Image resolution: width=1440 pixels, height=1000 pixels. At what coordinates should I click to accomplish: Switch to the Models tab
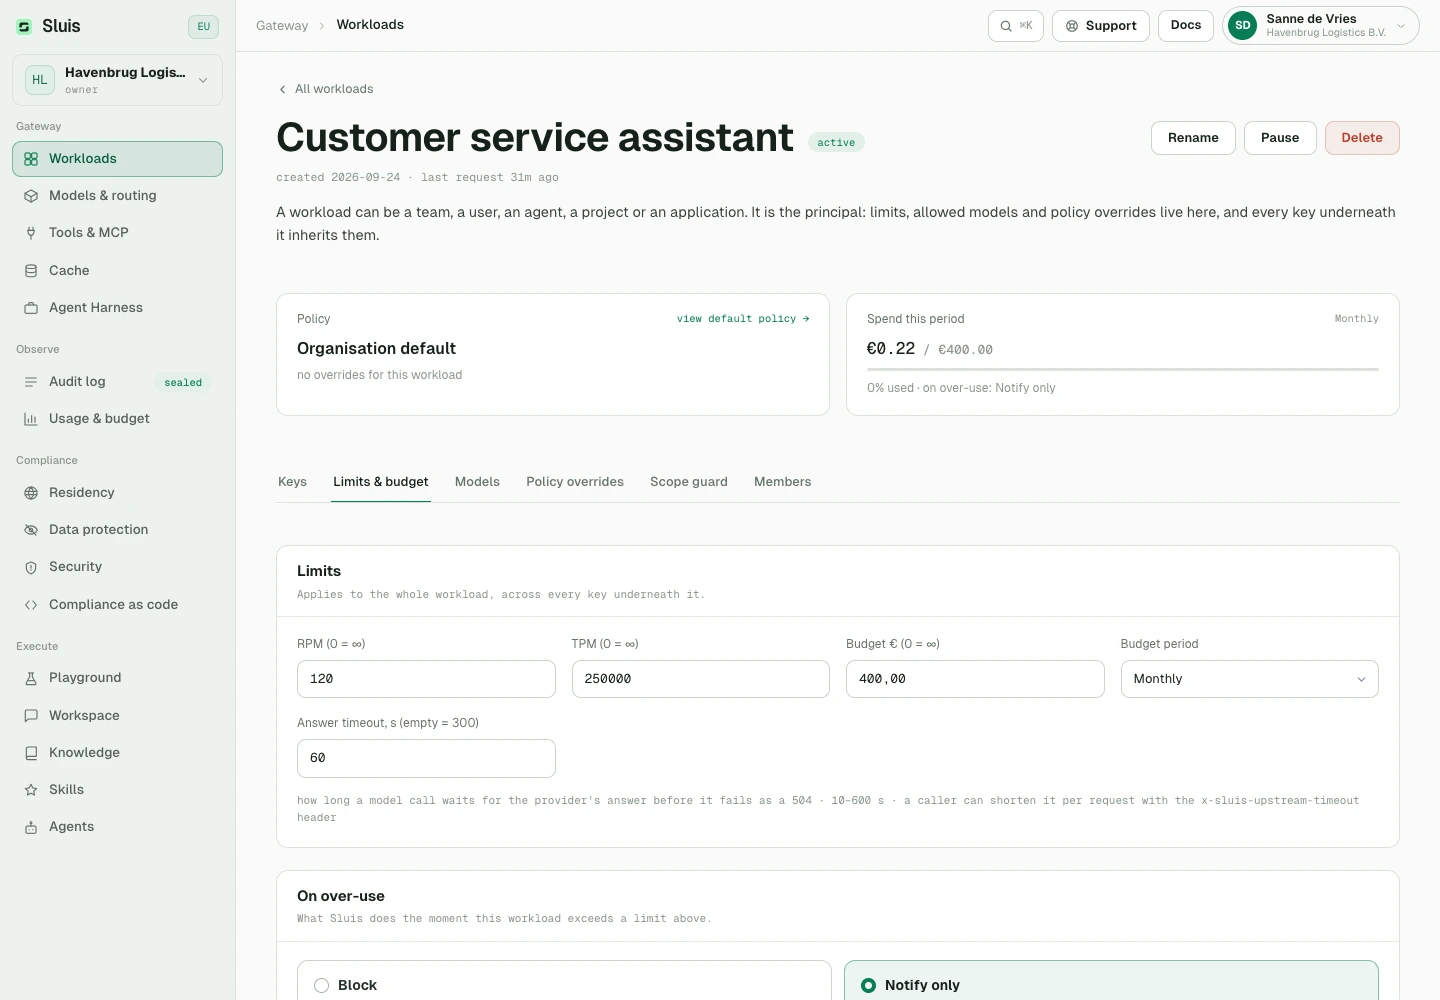point(477,482)
